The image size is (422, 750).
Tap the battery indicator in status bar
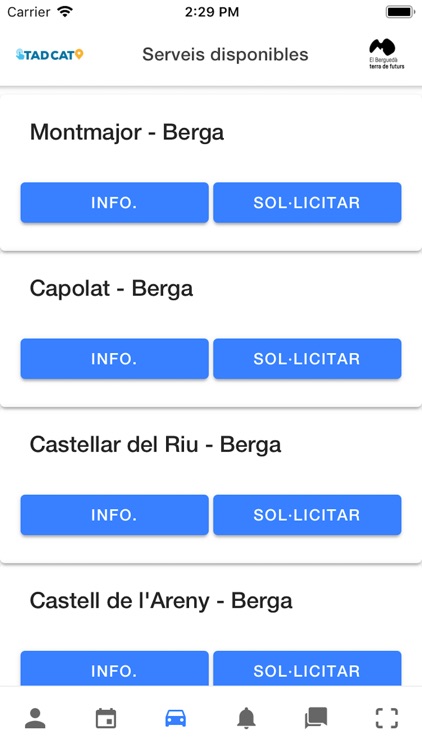click(x=400, y=12)
